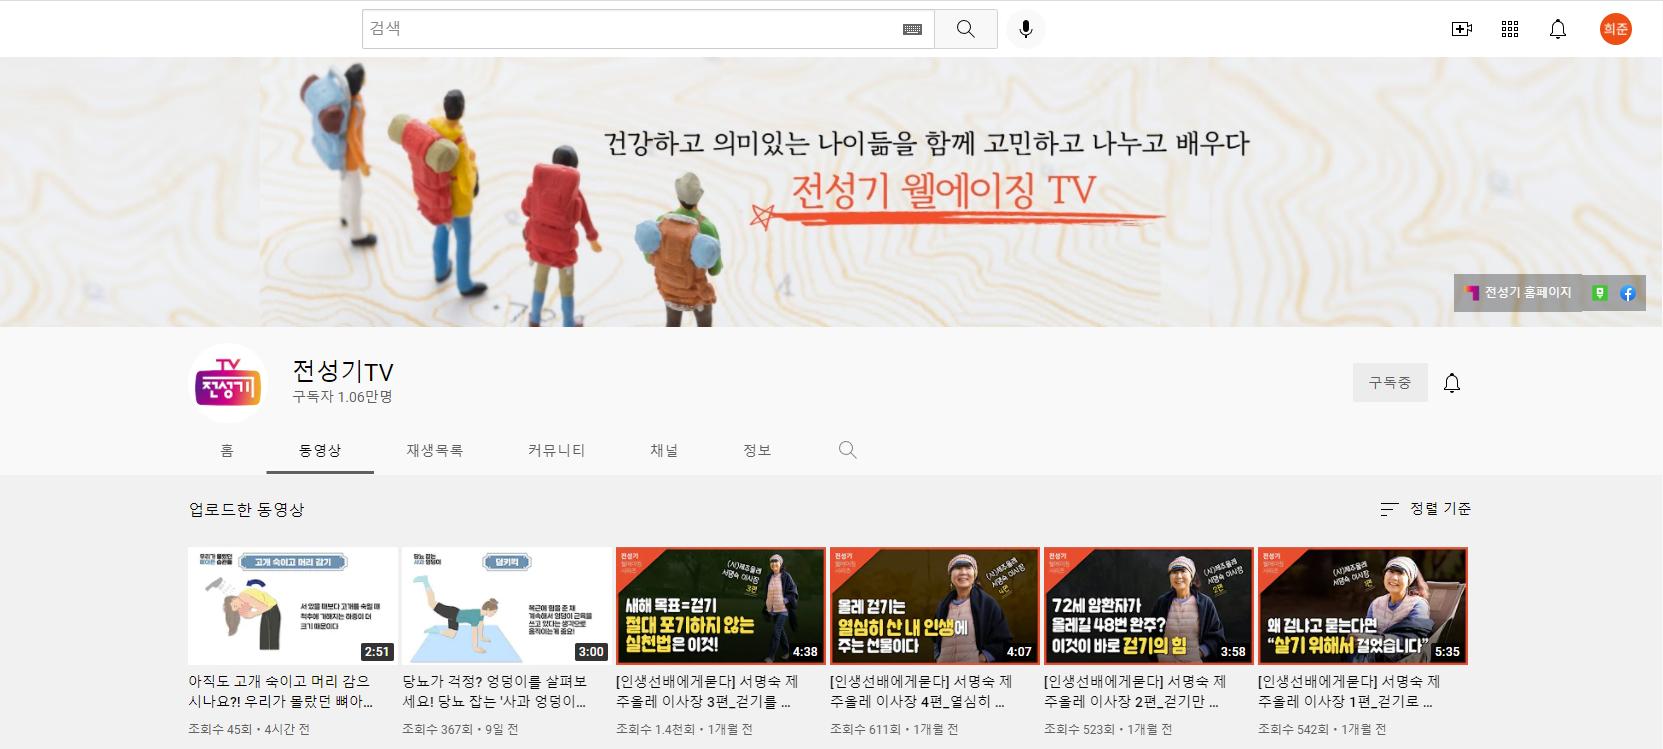Open the account avatar menu

[1615, 29]
